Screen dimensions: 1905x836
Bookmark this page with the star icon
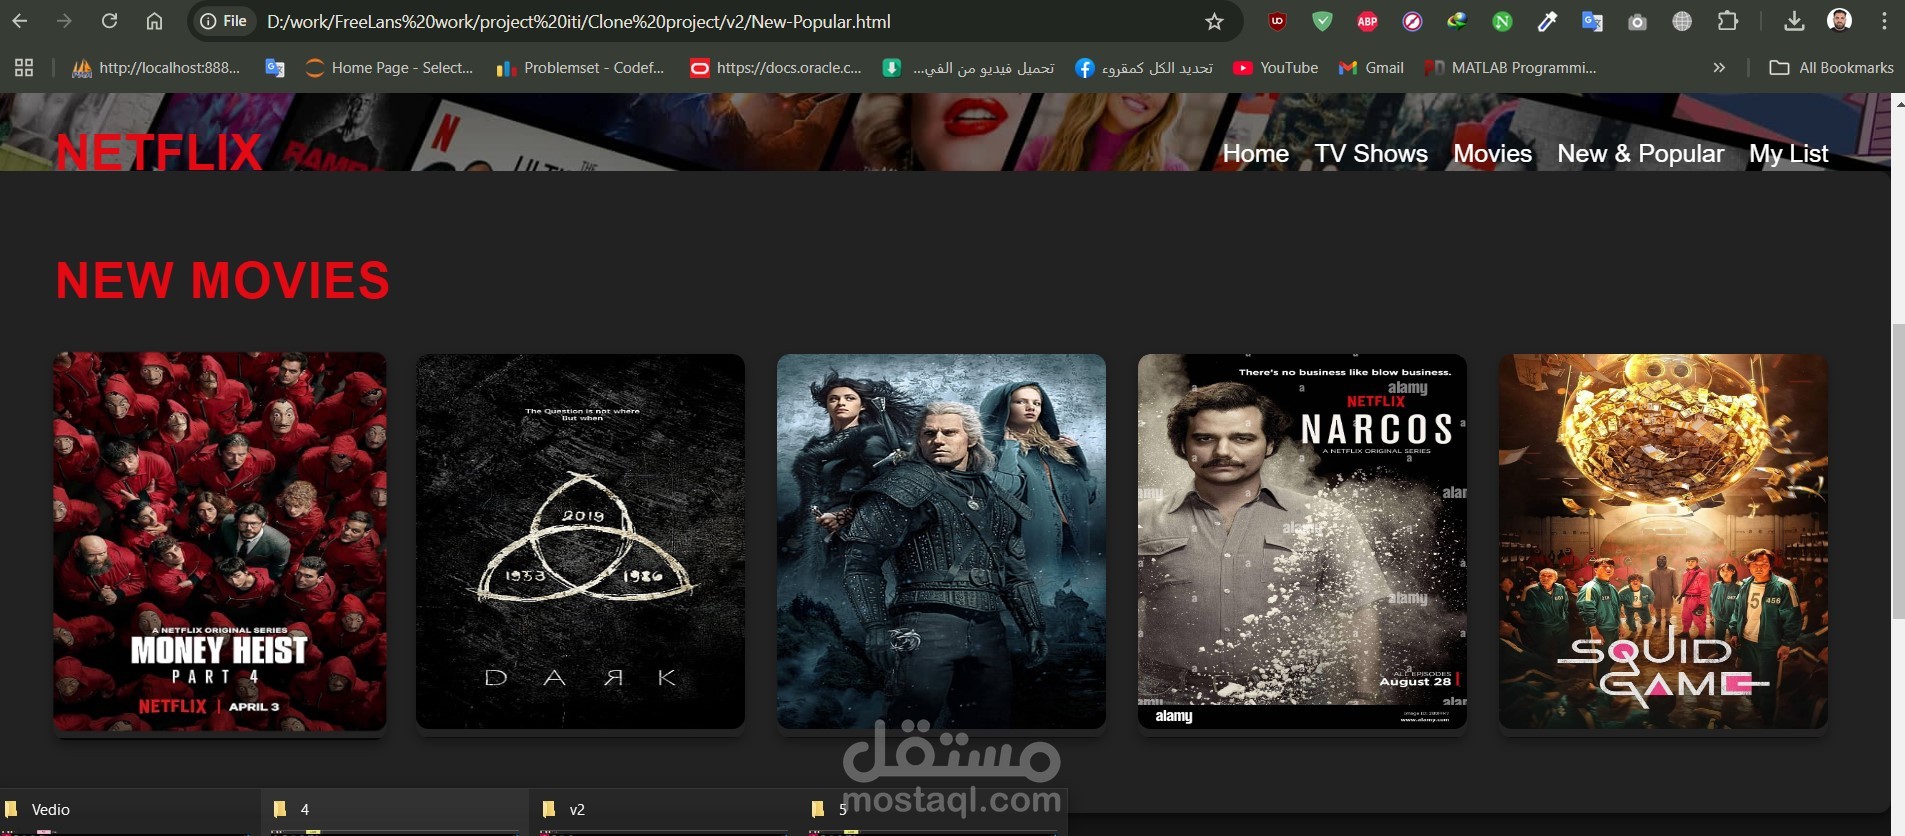(x=1214, y=21)
